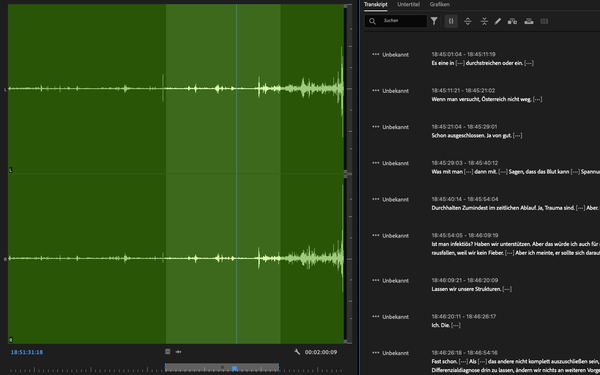
Task: Open the options menu for segment 18:45:40:14
Action: [376, 199]
